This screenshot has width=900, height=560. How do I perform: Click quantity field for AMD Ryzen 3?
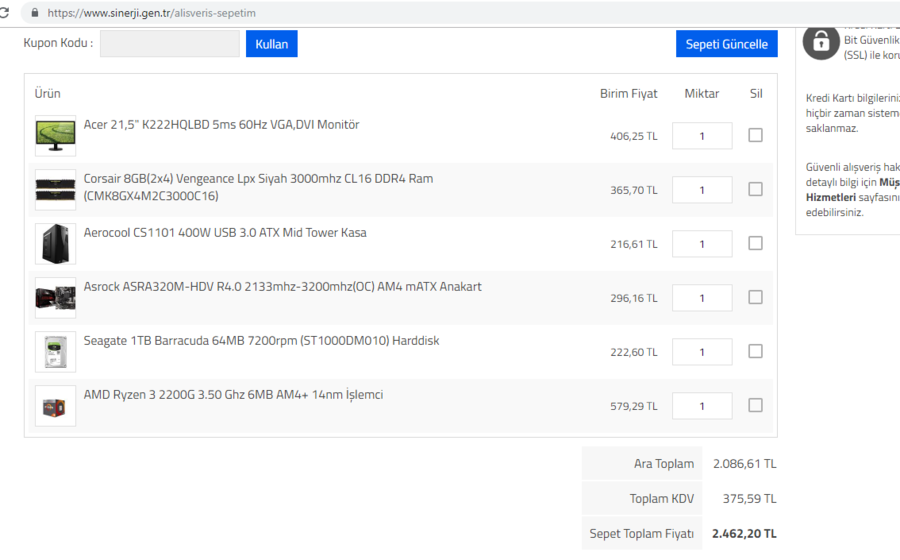point(702,406)
